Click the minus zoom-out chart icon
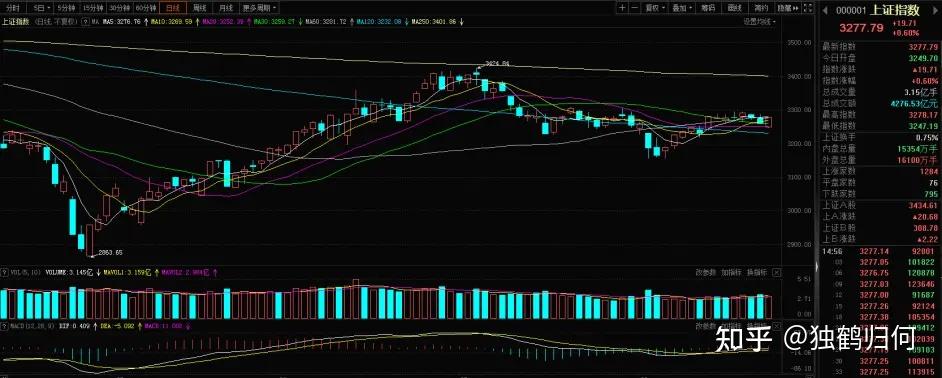 635,8
